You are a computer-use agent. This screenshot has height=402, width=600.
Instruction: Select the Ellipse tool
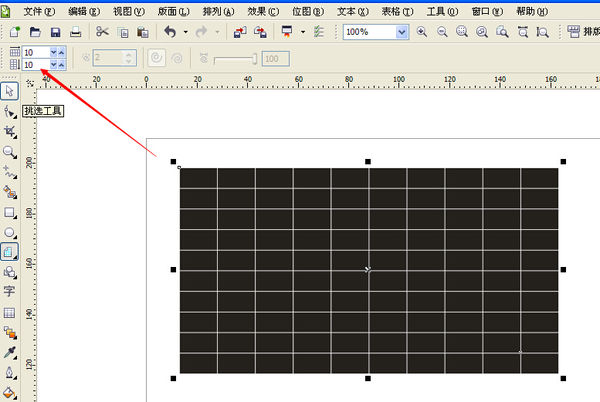pos(10,232)
